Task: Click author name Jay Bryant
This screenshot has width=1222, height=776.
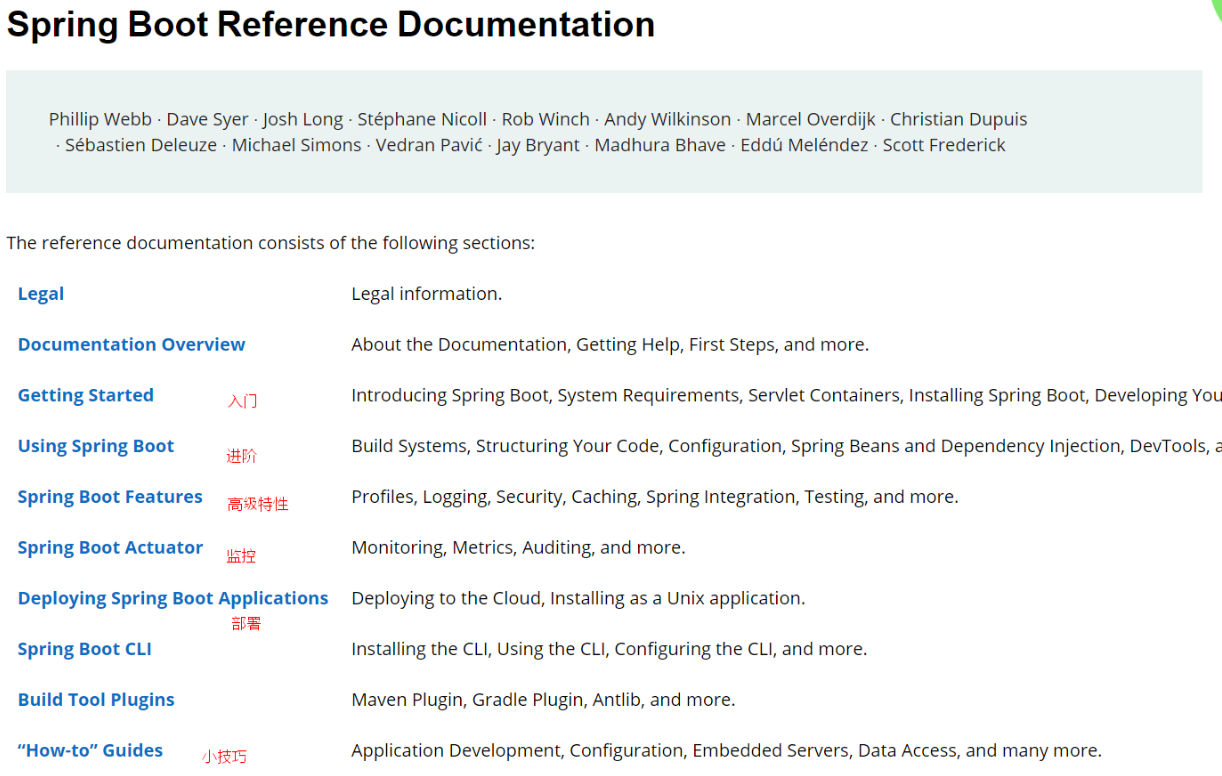Action: tap(538, 146)
